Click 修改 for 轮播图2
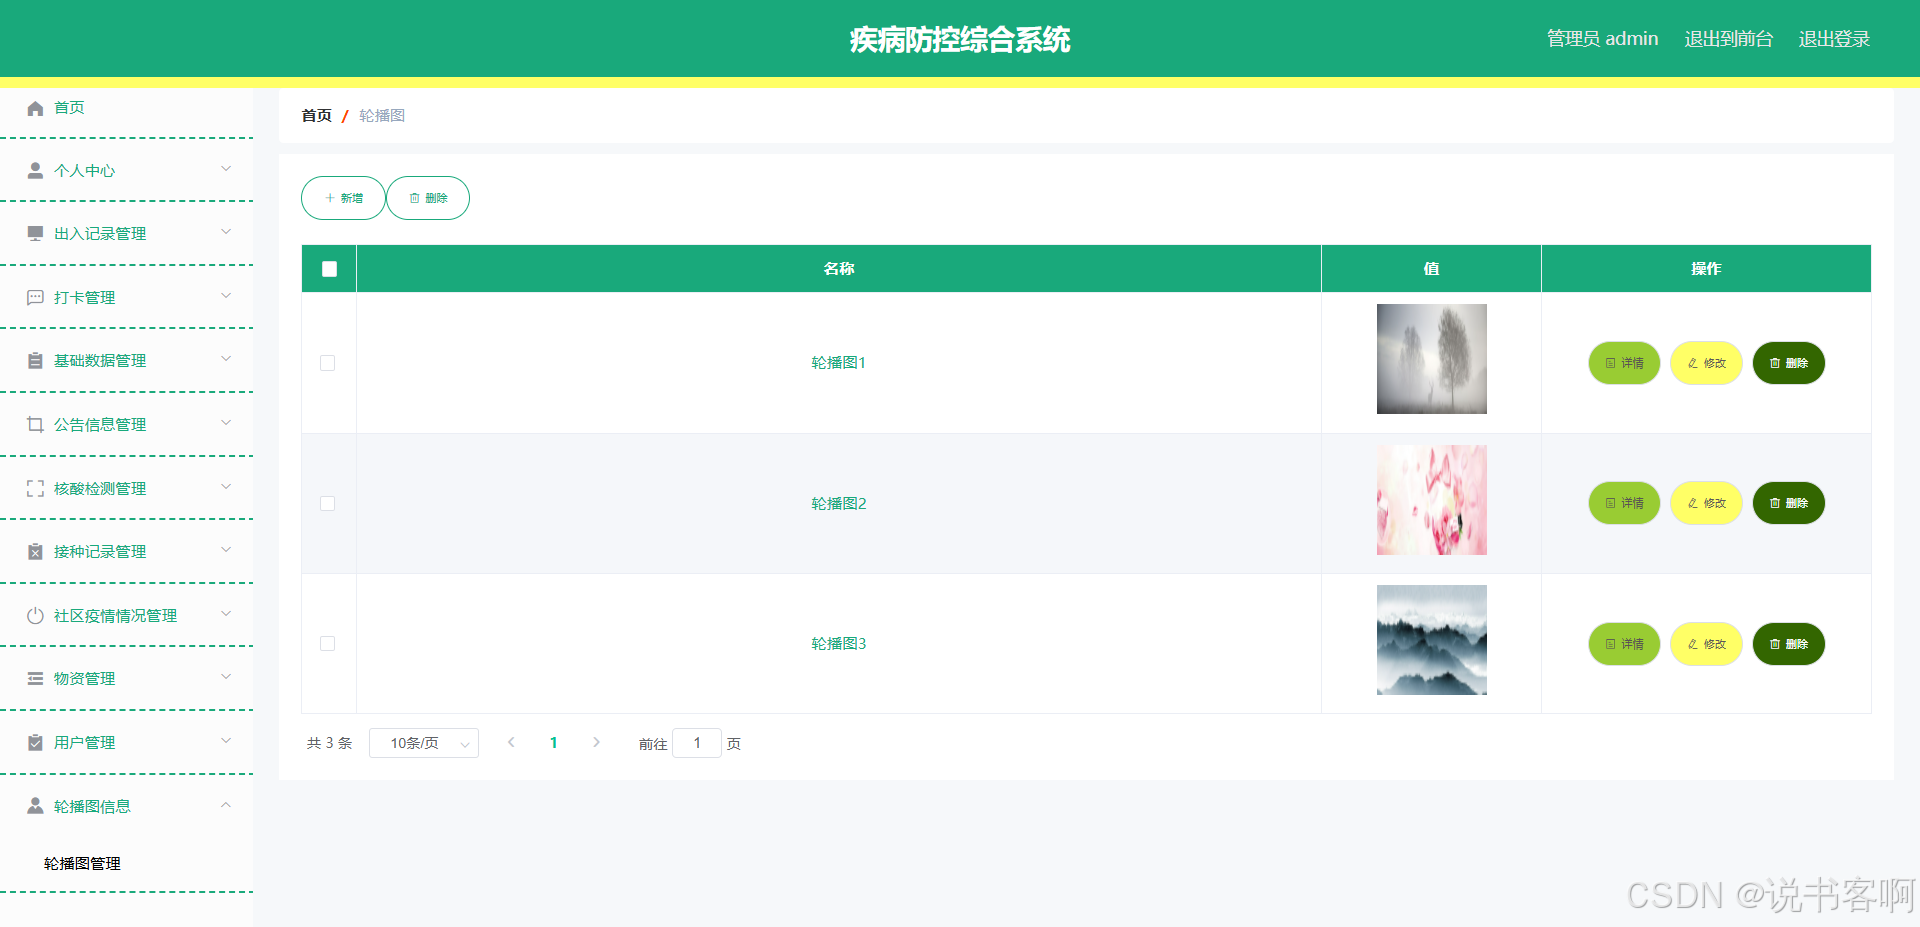Viewport: 1920px width, 927px height. click(x=1706, y=503)
